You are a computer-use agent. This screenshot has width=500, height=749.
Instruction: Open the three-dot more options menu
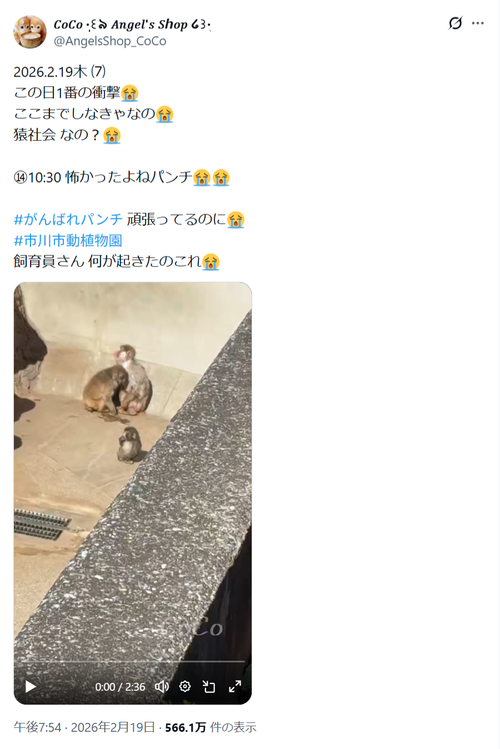[x=478, y=23]
